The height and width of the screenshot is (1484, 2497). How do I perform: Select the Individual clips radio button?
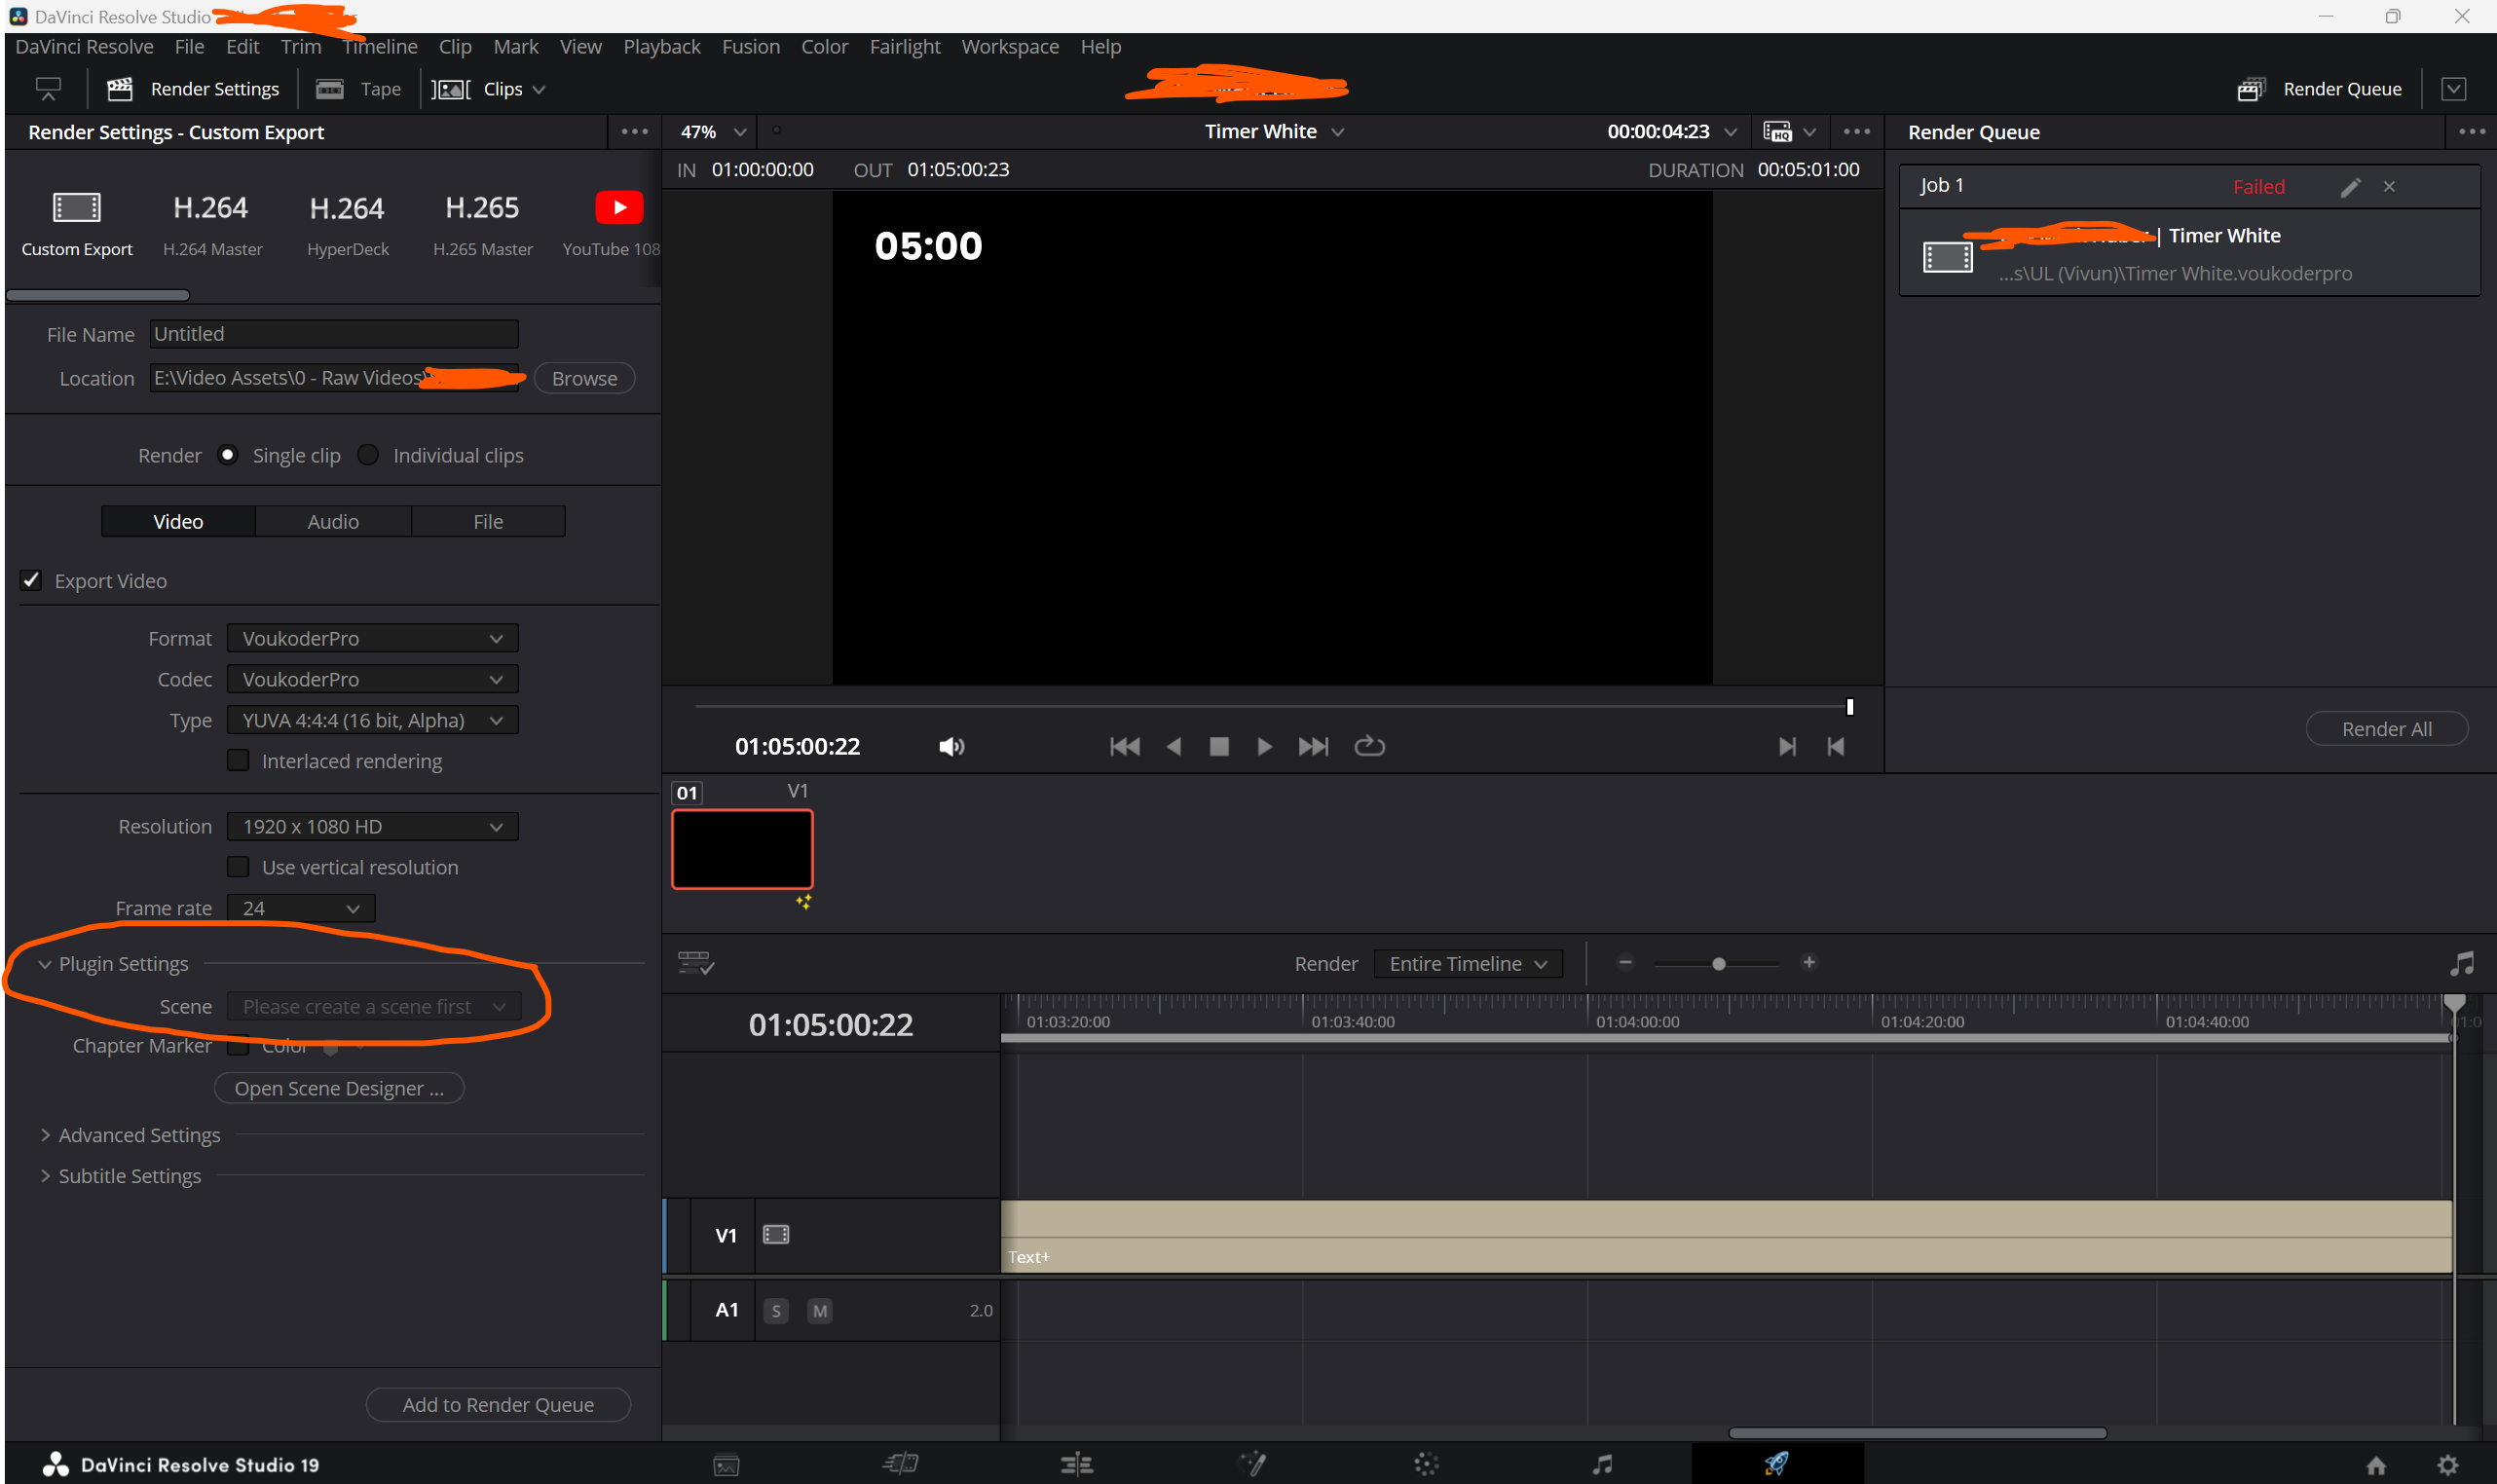point(368,455)
